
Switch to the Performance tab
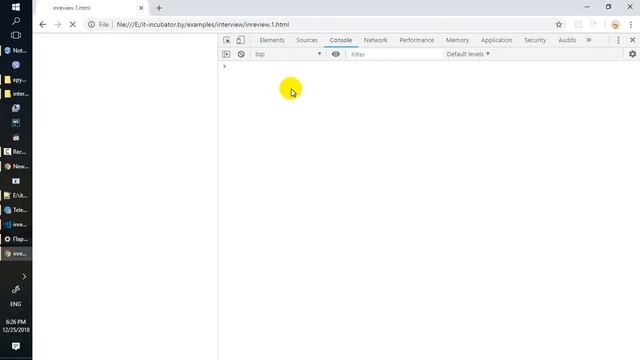[x=417, y=40]
